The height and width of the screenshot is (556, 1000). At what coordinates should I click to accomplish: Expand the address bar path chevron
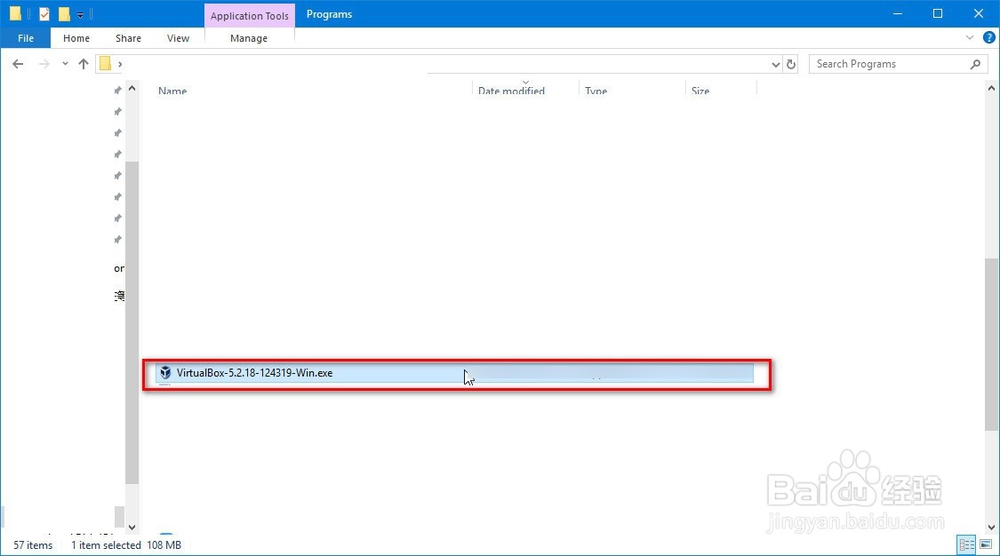coord(120,64)
